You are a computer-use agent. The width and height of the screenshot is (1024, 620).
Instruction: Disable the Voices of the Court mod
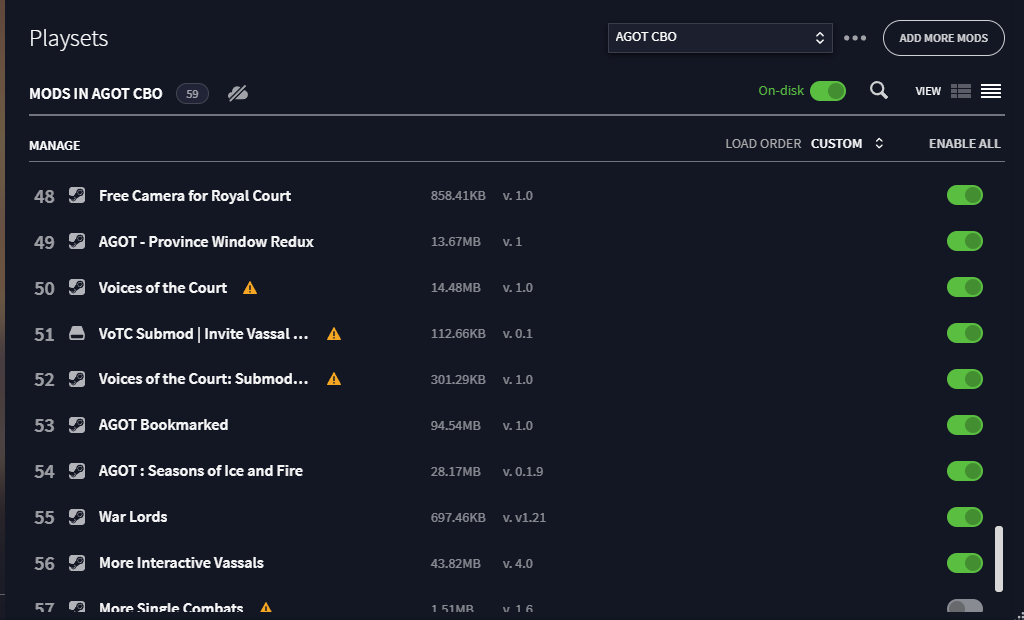(965, 287)
